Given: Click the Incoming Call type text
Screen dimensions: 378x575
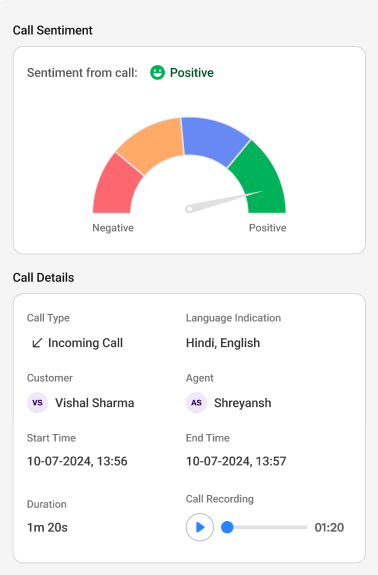Looking at the screenshot, I should pyautogui.click(x=85, y=343).
